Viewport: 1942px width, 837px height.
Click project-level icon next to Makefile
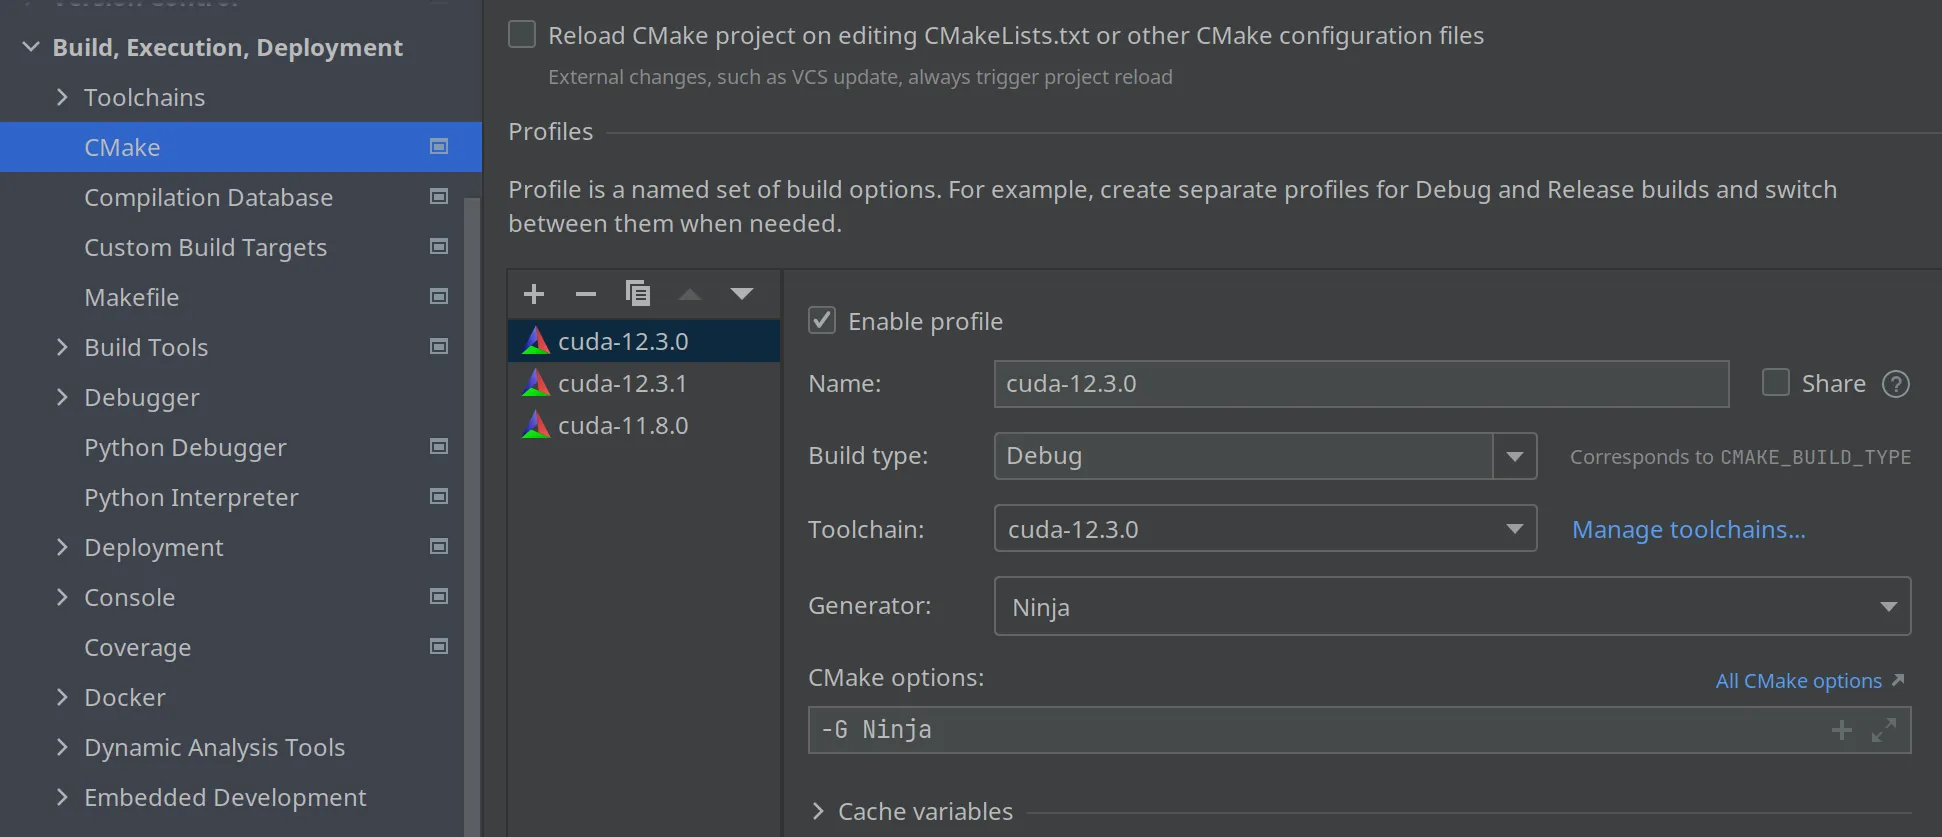pyautogui.click(x=439, y=297)
